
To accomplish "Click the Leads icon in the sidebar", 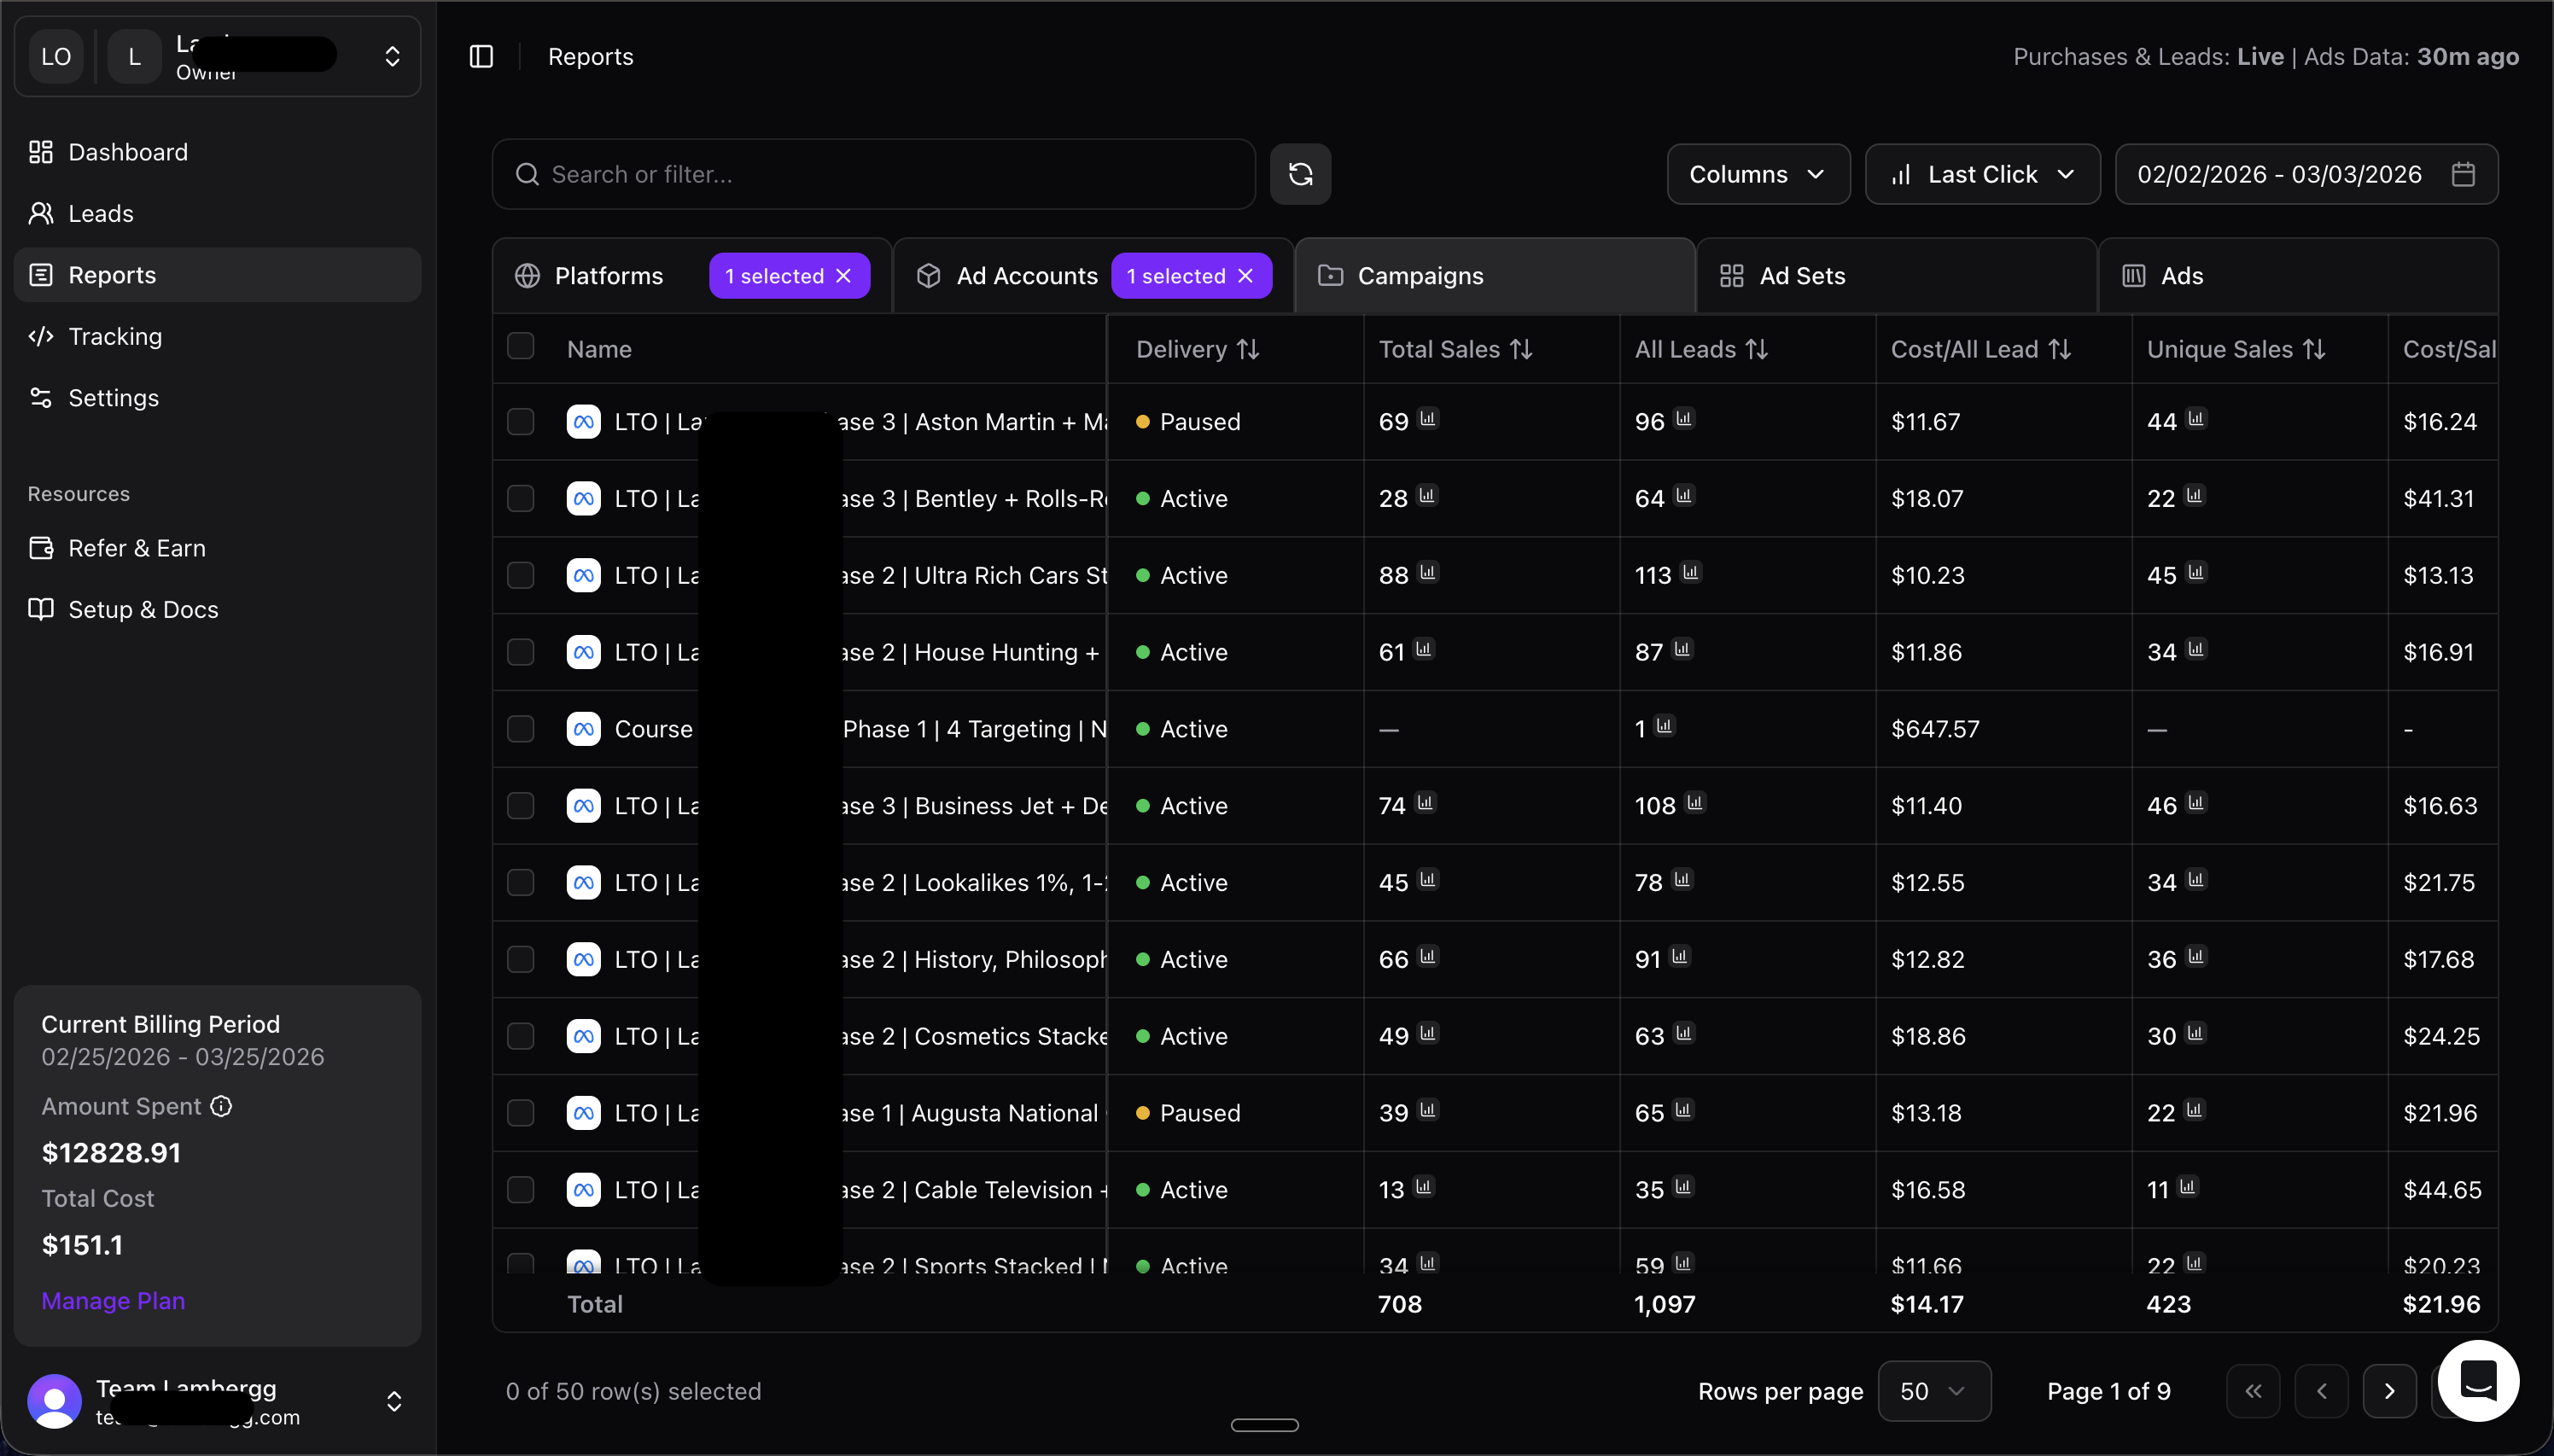I will pos(41,213).
